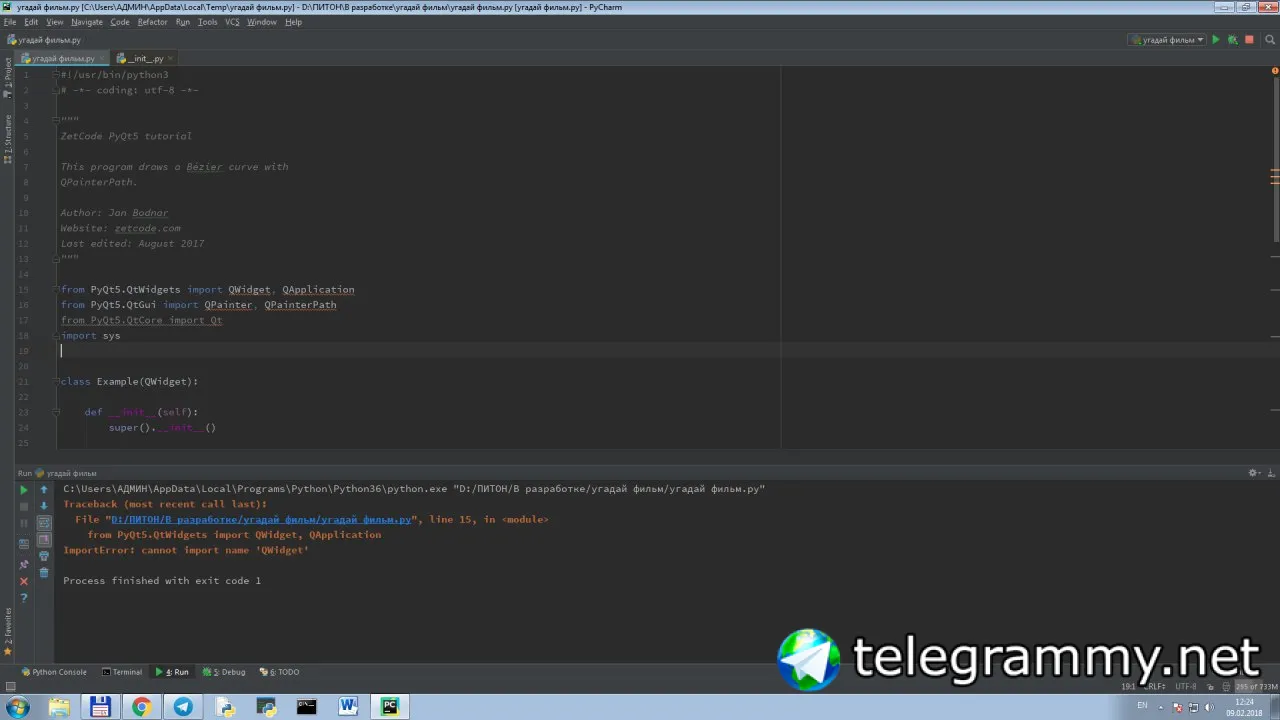Open PyCharm from the taskbar

(x=390, y=707)
